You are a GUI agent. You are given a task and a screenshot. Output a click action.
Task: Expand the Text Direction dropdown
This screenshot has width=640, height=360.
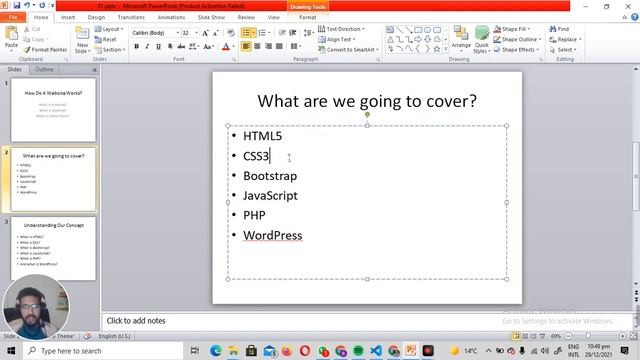tap(341, 29)
